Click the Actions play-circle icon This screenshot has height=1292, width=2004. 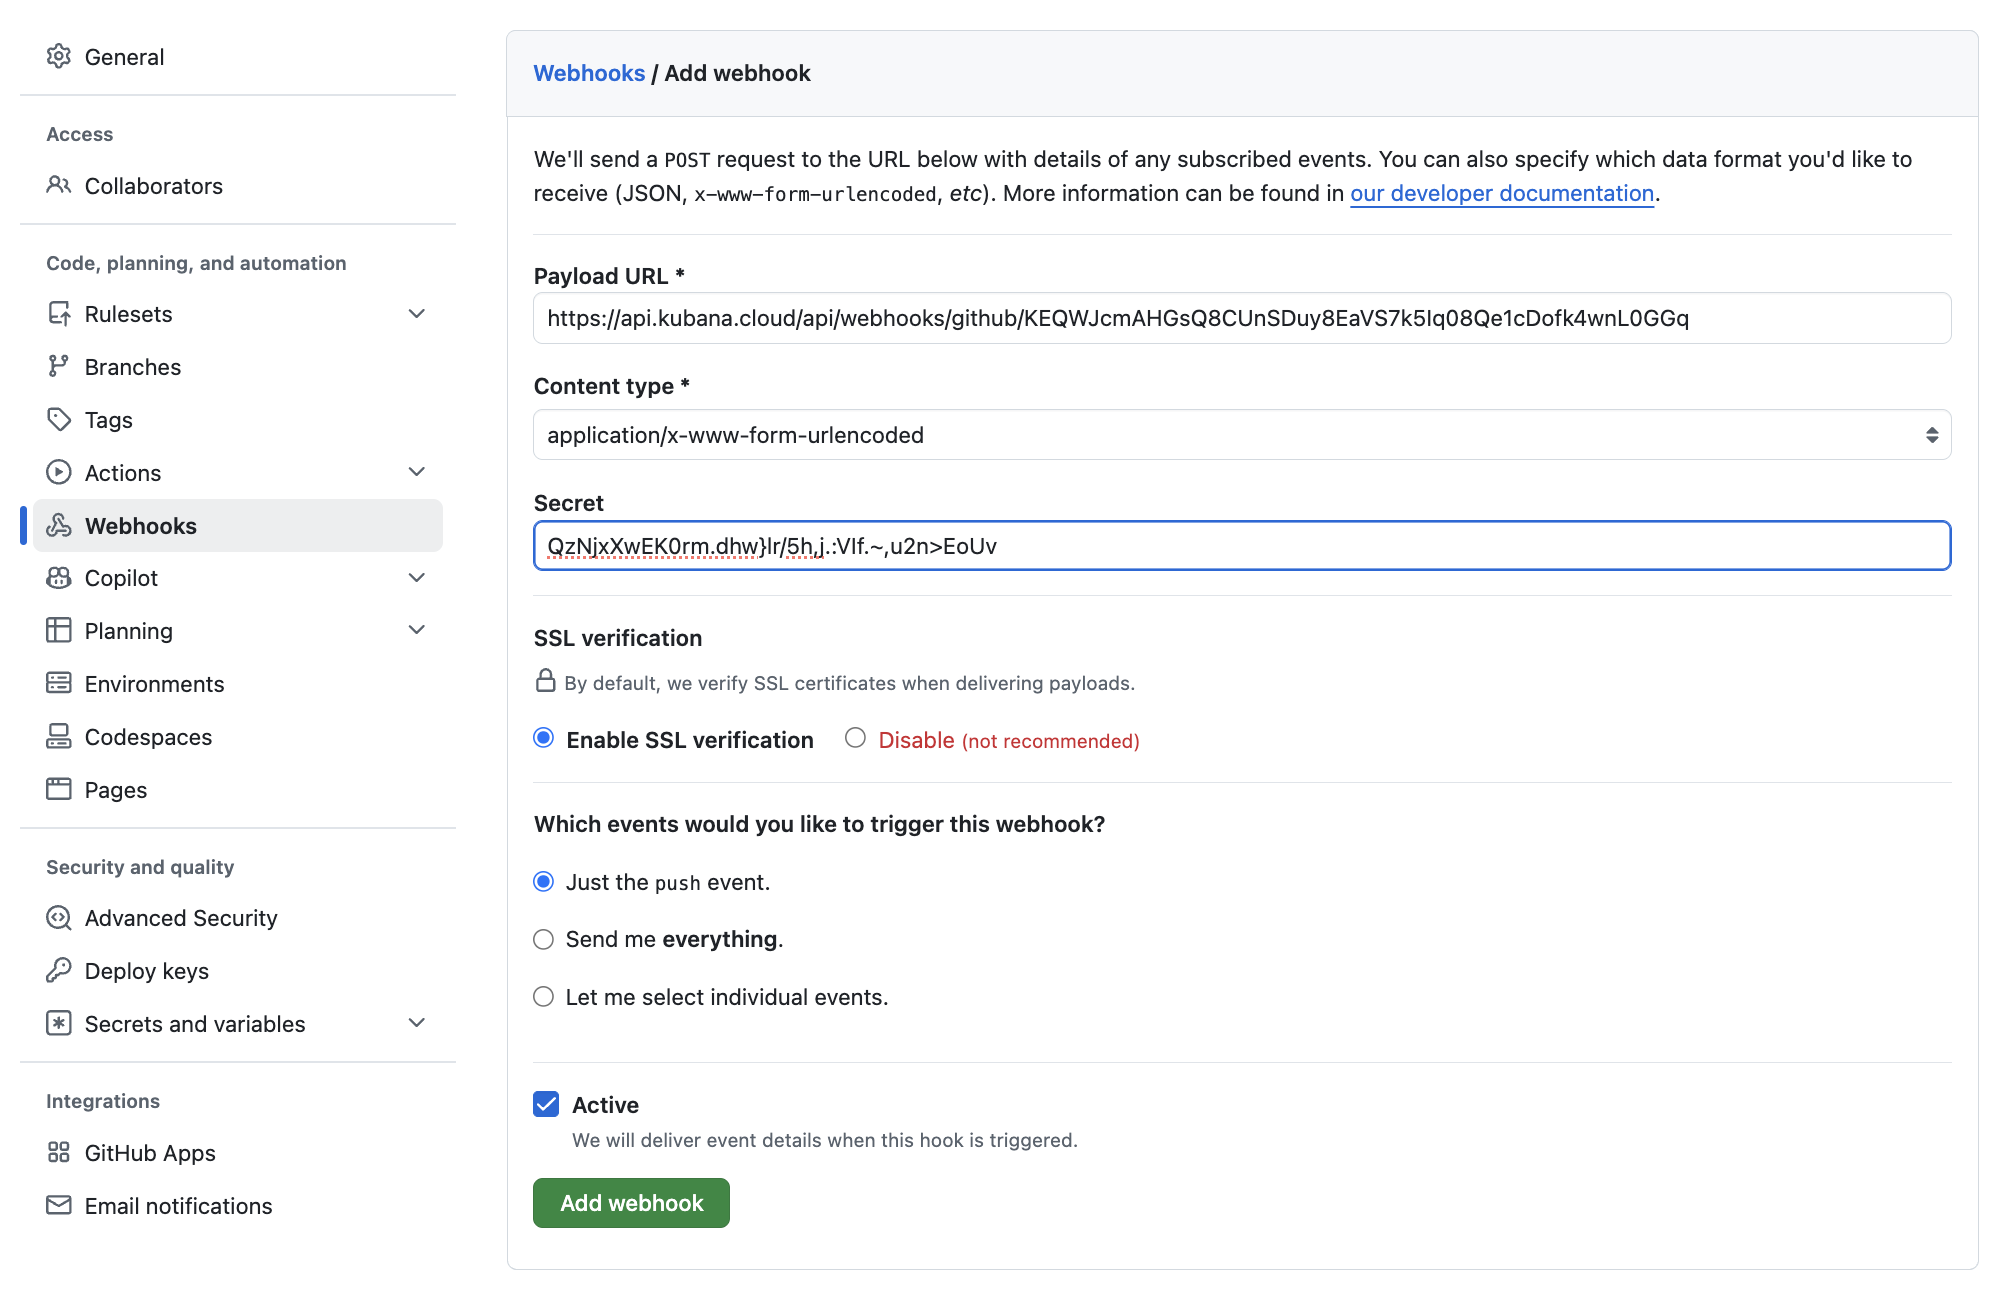59,473
